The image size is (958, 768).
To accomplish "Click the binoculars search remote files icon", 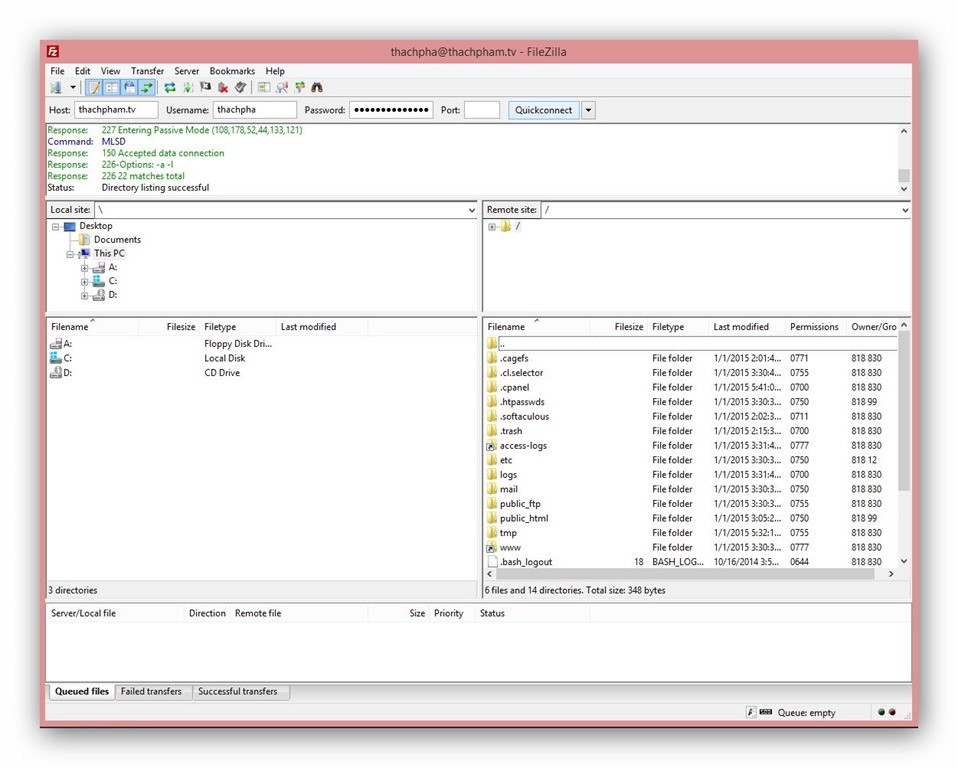I will (x=317, y=88).
